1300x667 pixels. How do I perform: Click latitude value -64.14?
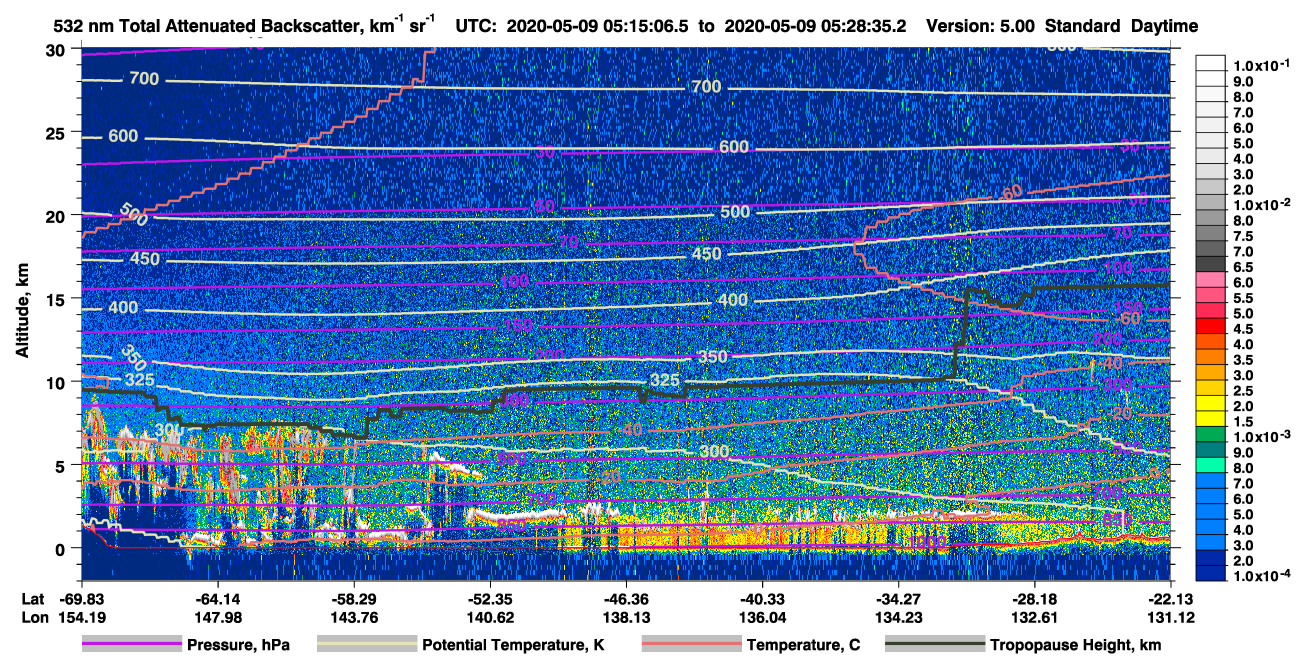217,599
